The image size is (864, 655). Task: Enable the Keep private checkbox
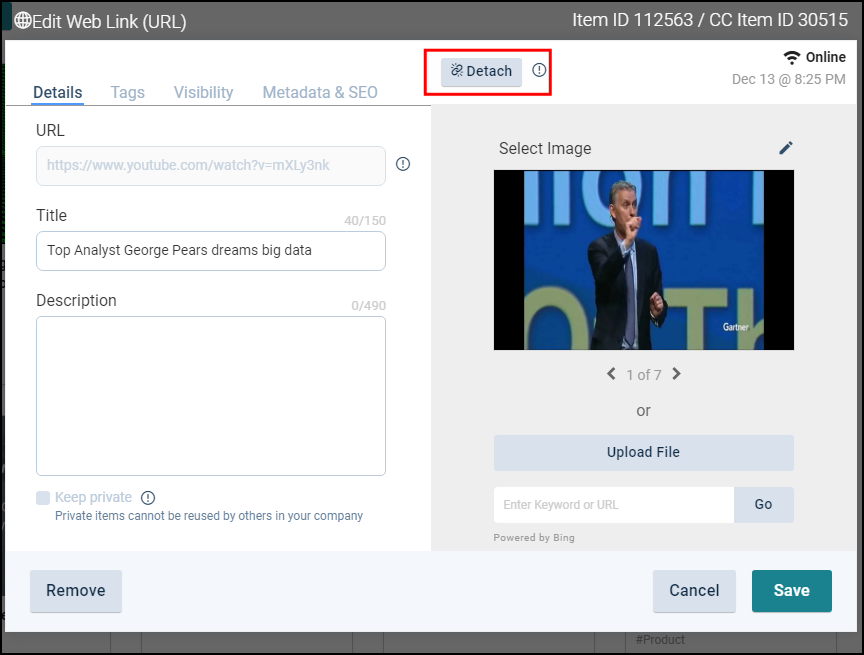[x=43, y=498]
